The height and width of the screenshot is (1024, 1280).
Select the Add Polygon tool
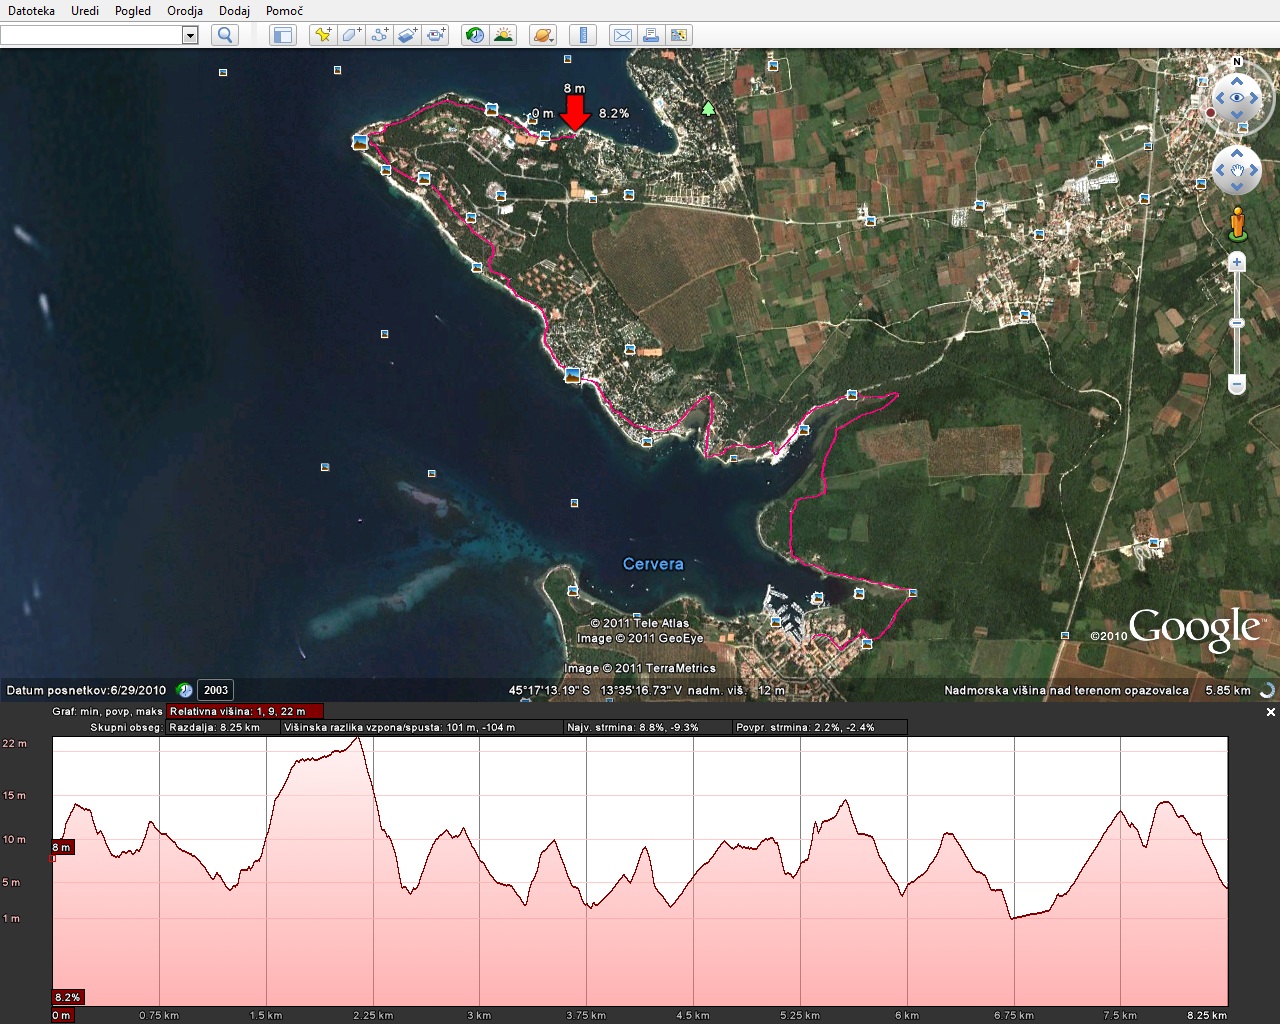point(351,35)
